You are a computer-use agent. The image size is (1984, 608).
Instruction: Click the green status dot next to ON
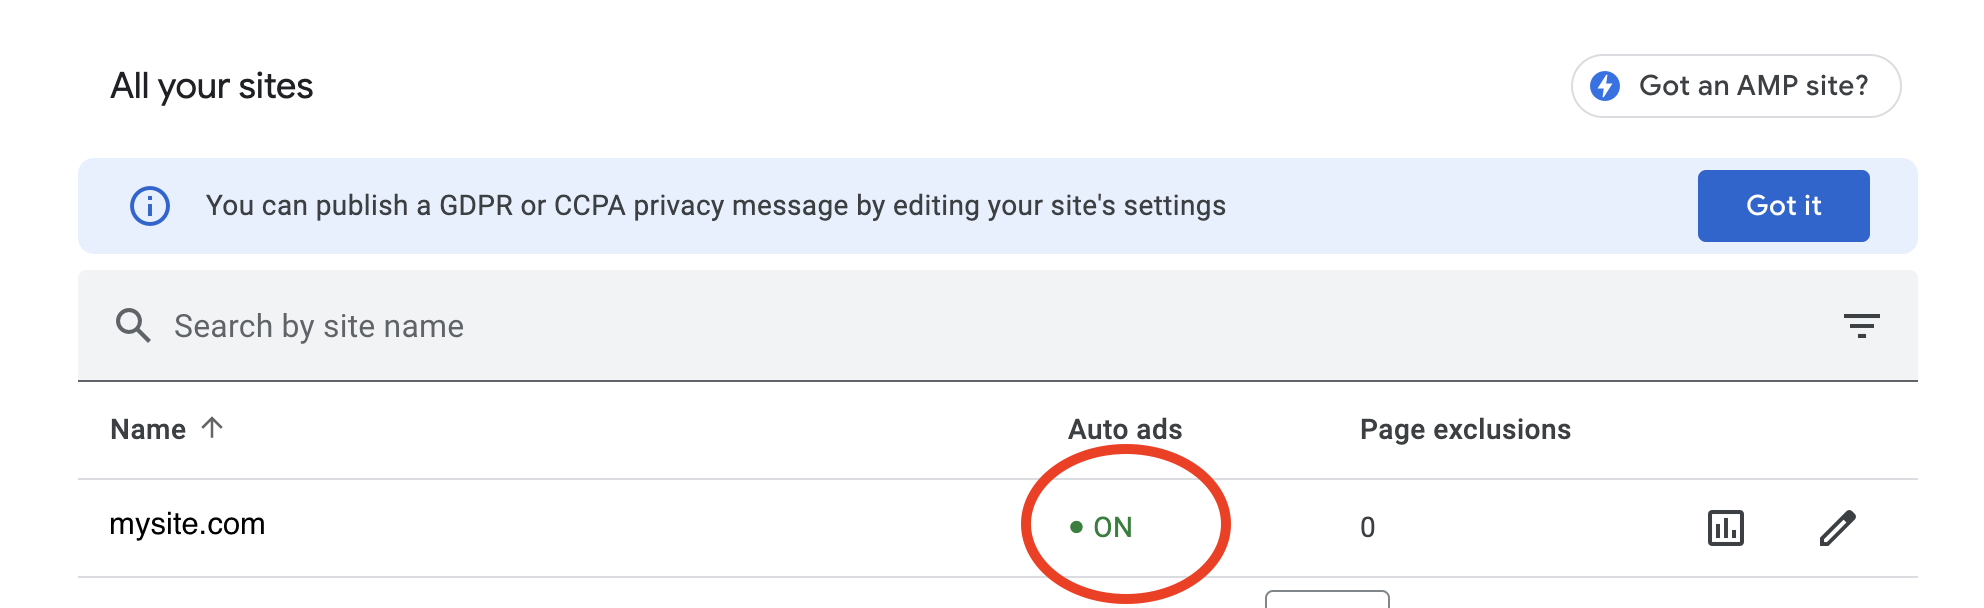pyautogui.click(x=1076, y=527)
